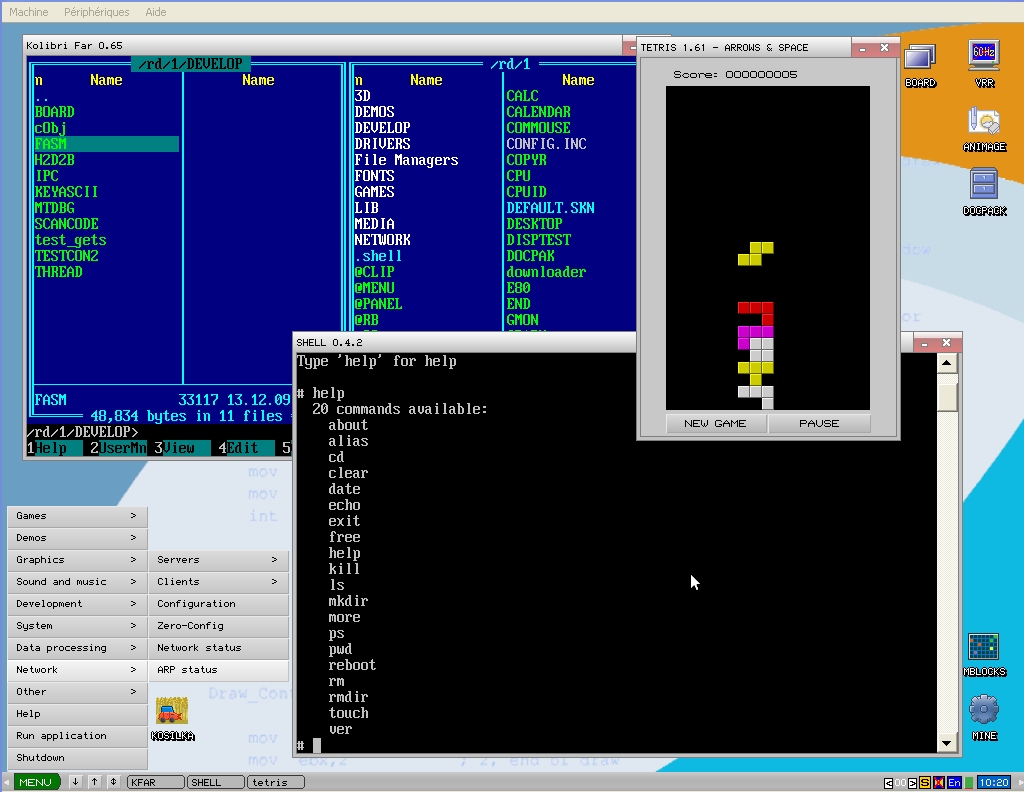Viewport: 1024px width, 792px height.
Task: Click the shell window scrollbar down arrow
Action: [947, 743]
